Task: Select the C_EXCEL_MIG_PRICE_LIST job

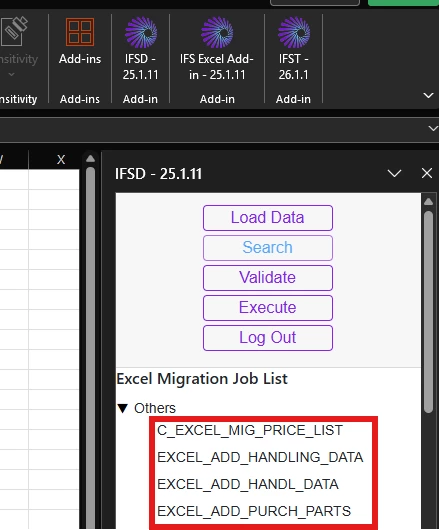Action: (250, 430)
